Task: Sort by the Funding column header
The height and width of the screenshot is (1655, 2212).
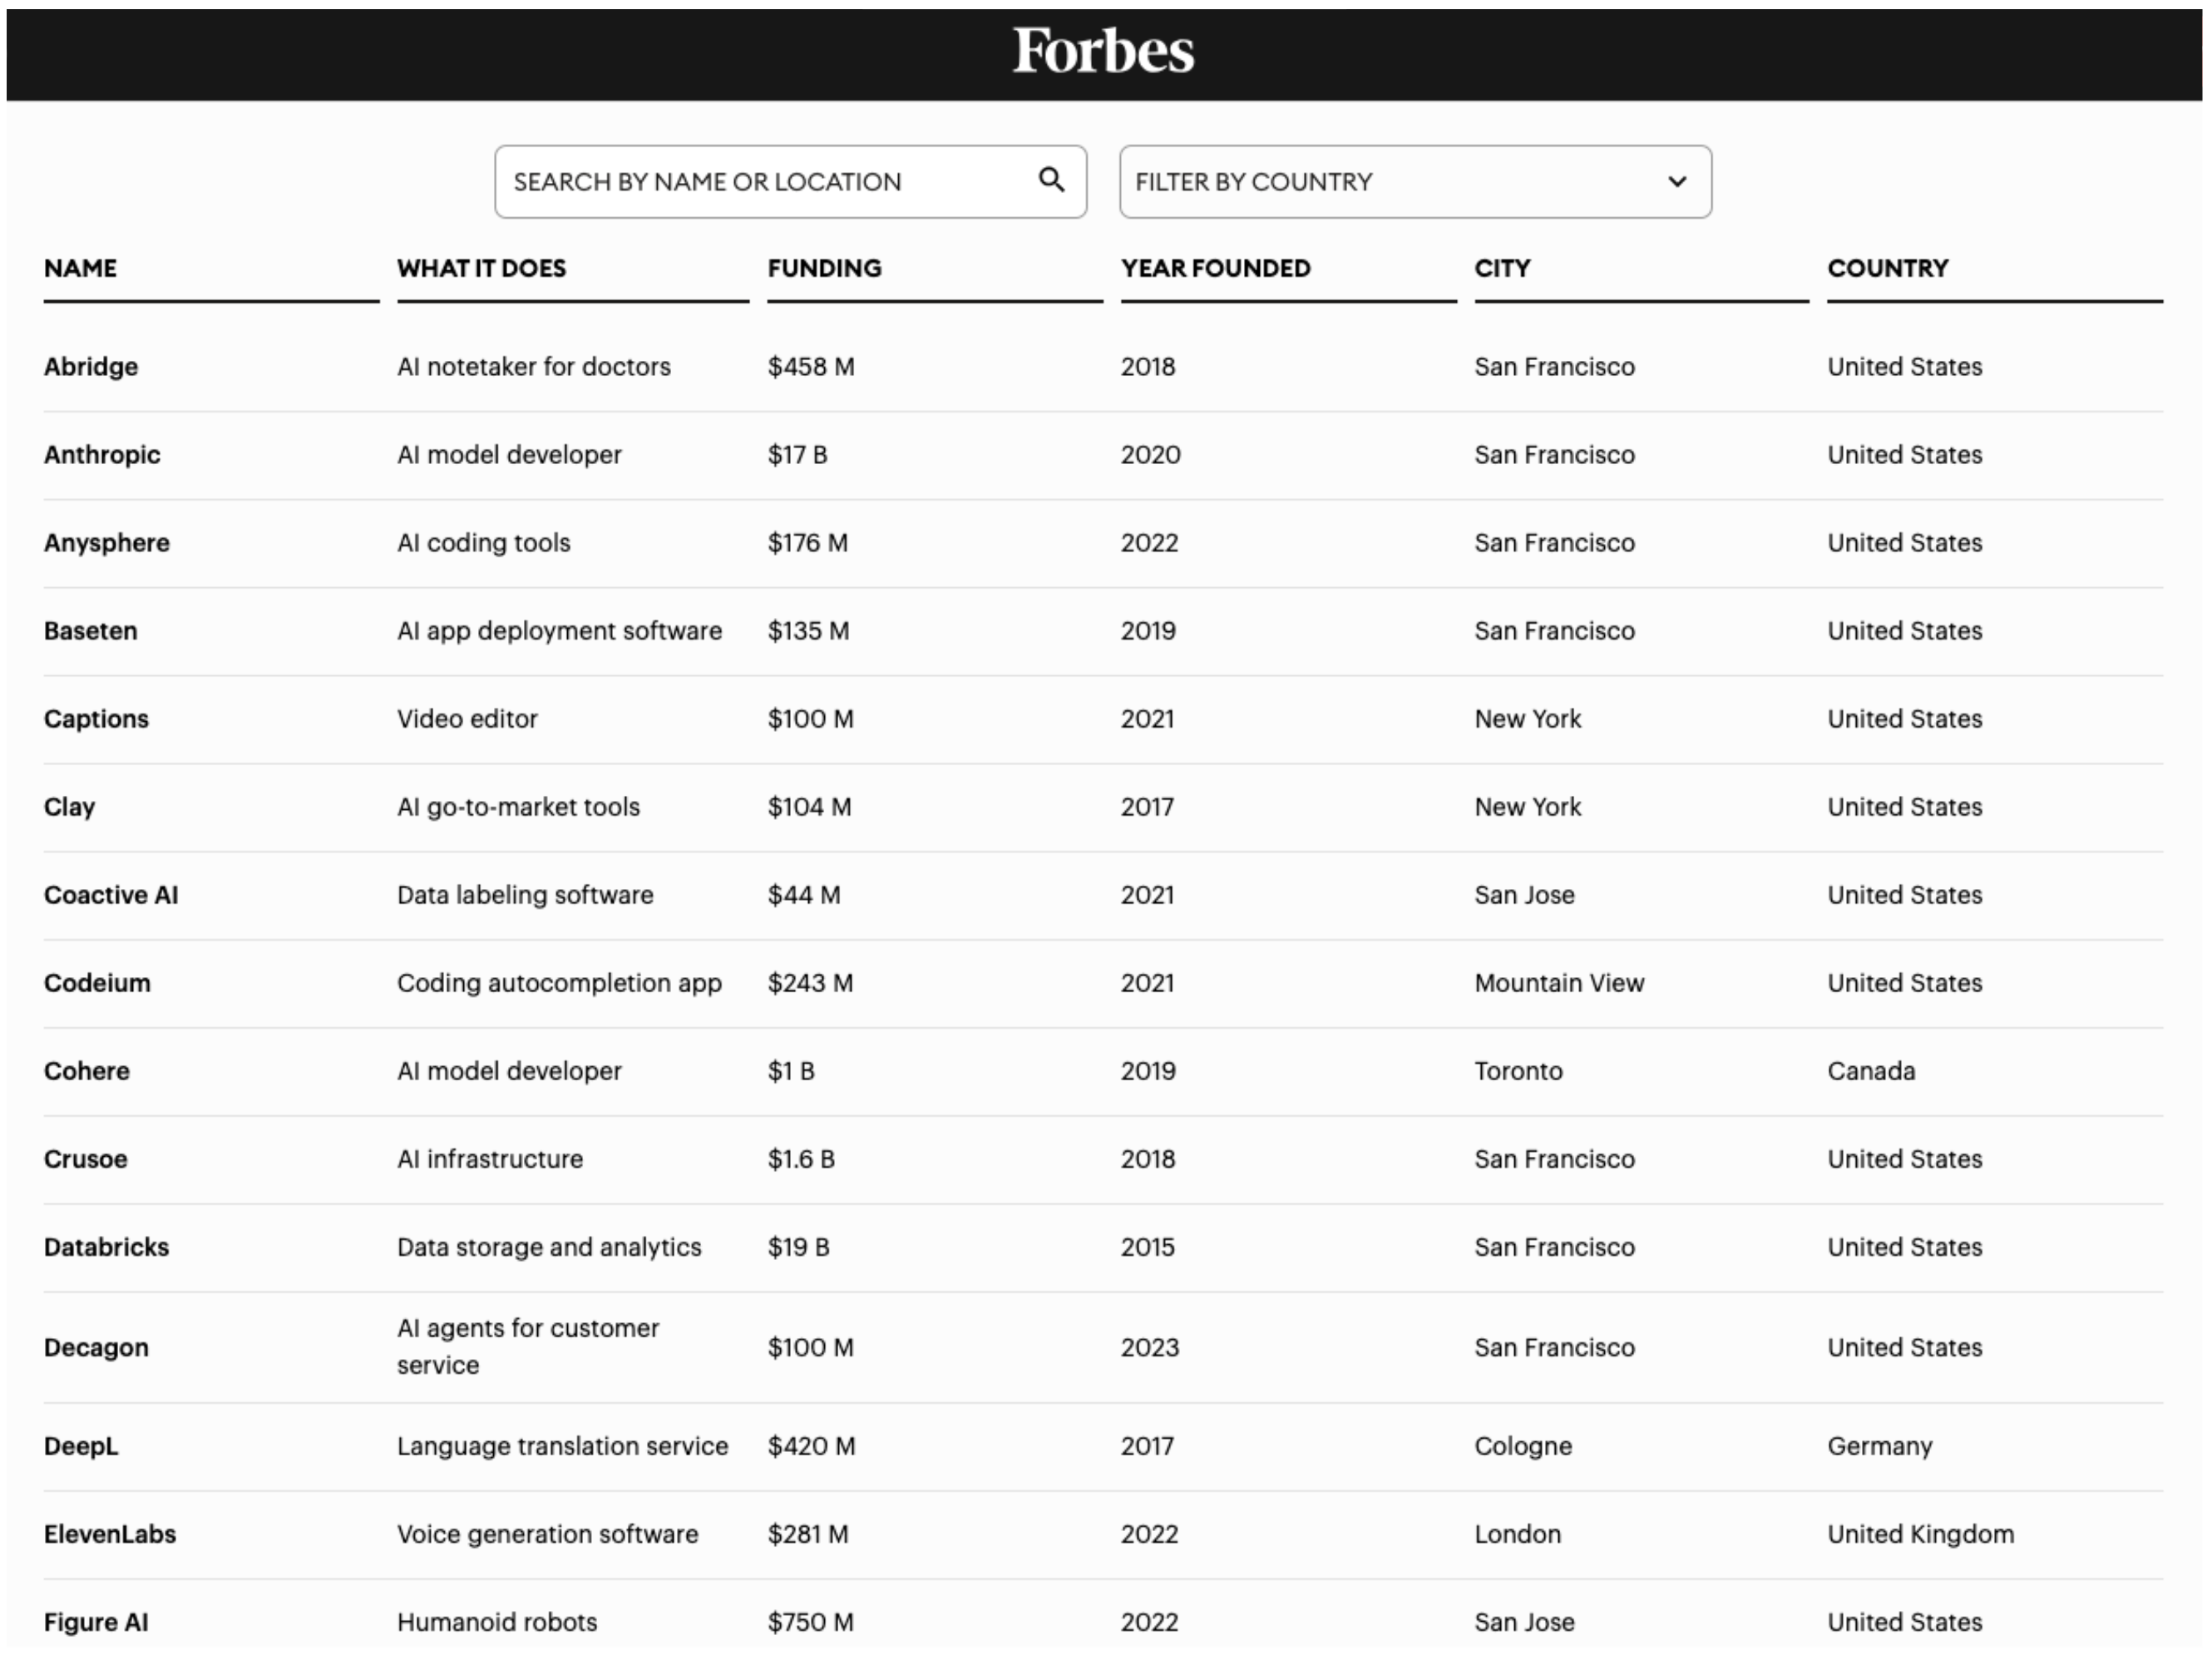Action: point(824,268)
